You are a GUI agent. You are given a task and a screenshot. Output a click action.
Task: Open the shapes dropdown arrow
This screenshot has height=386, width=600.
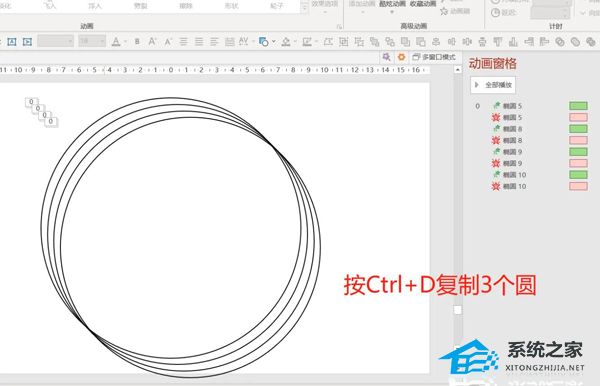tap(274, 41)
